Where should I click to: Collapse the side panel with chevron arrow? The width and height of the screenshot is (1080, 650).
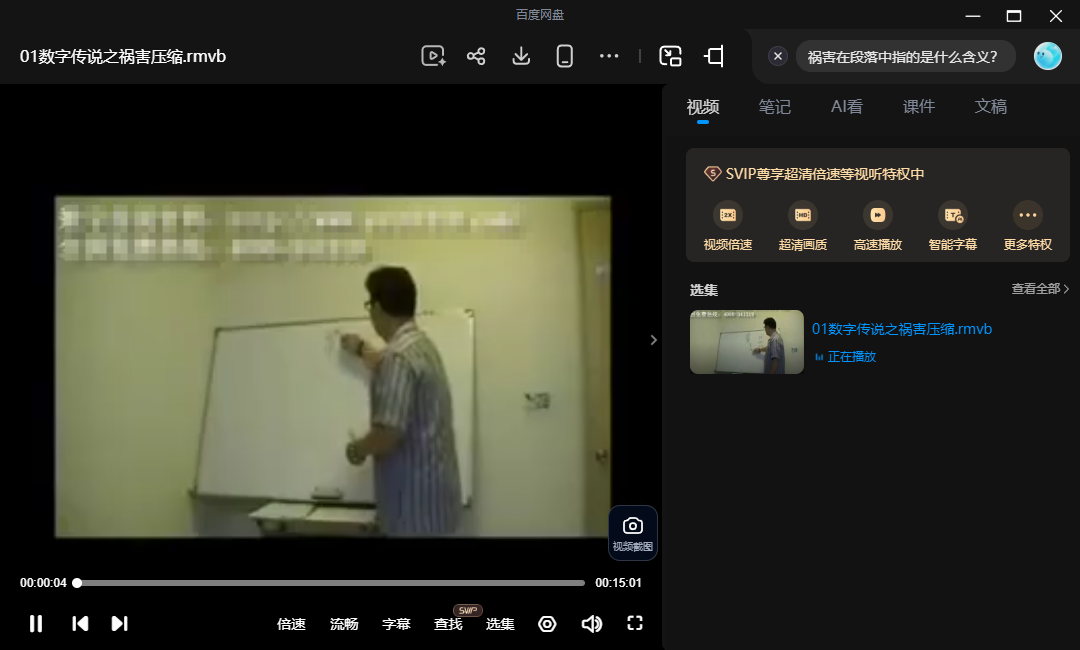point(654,339)
